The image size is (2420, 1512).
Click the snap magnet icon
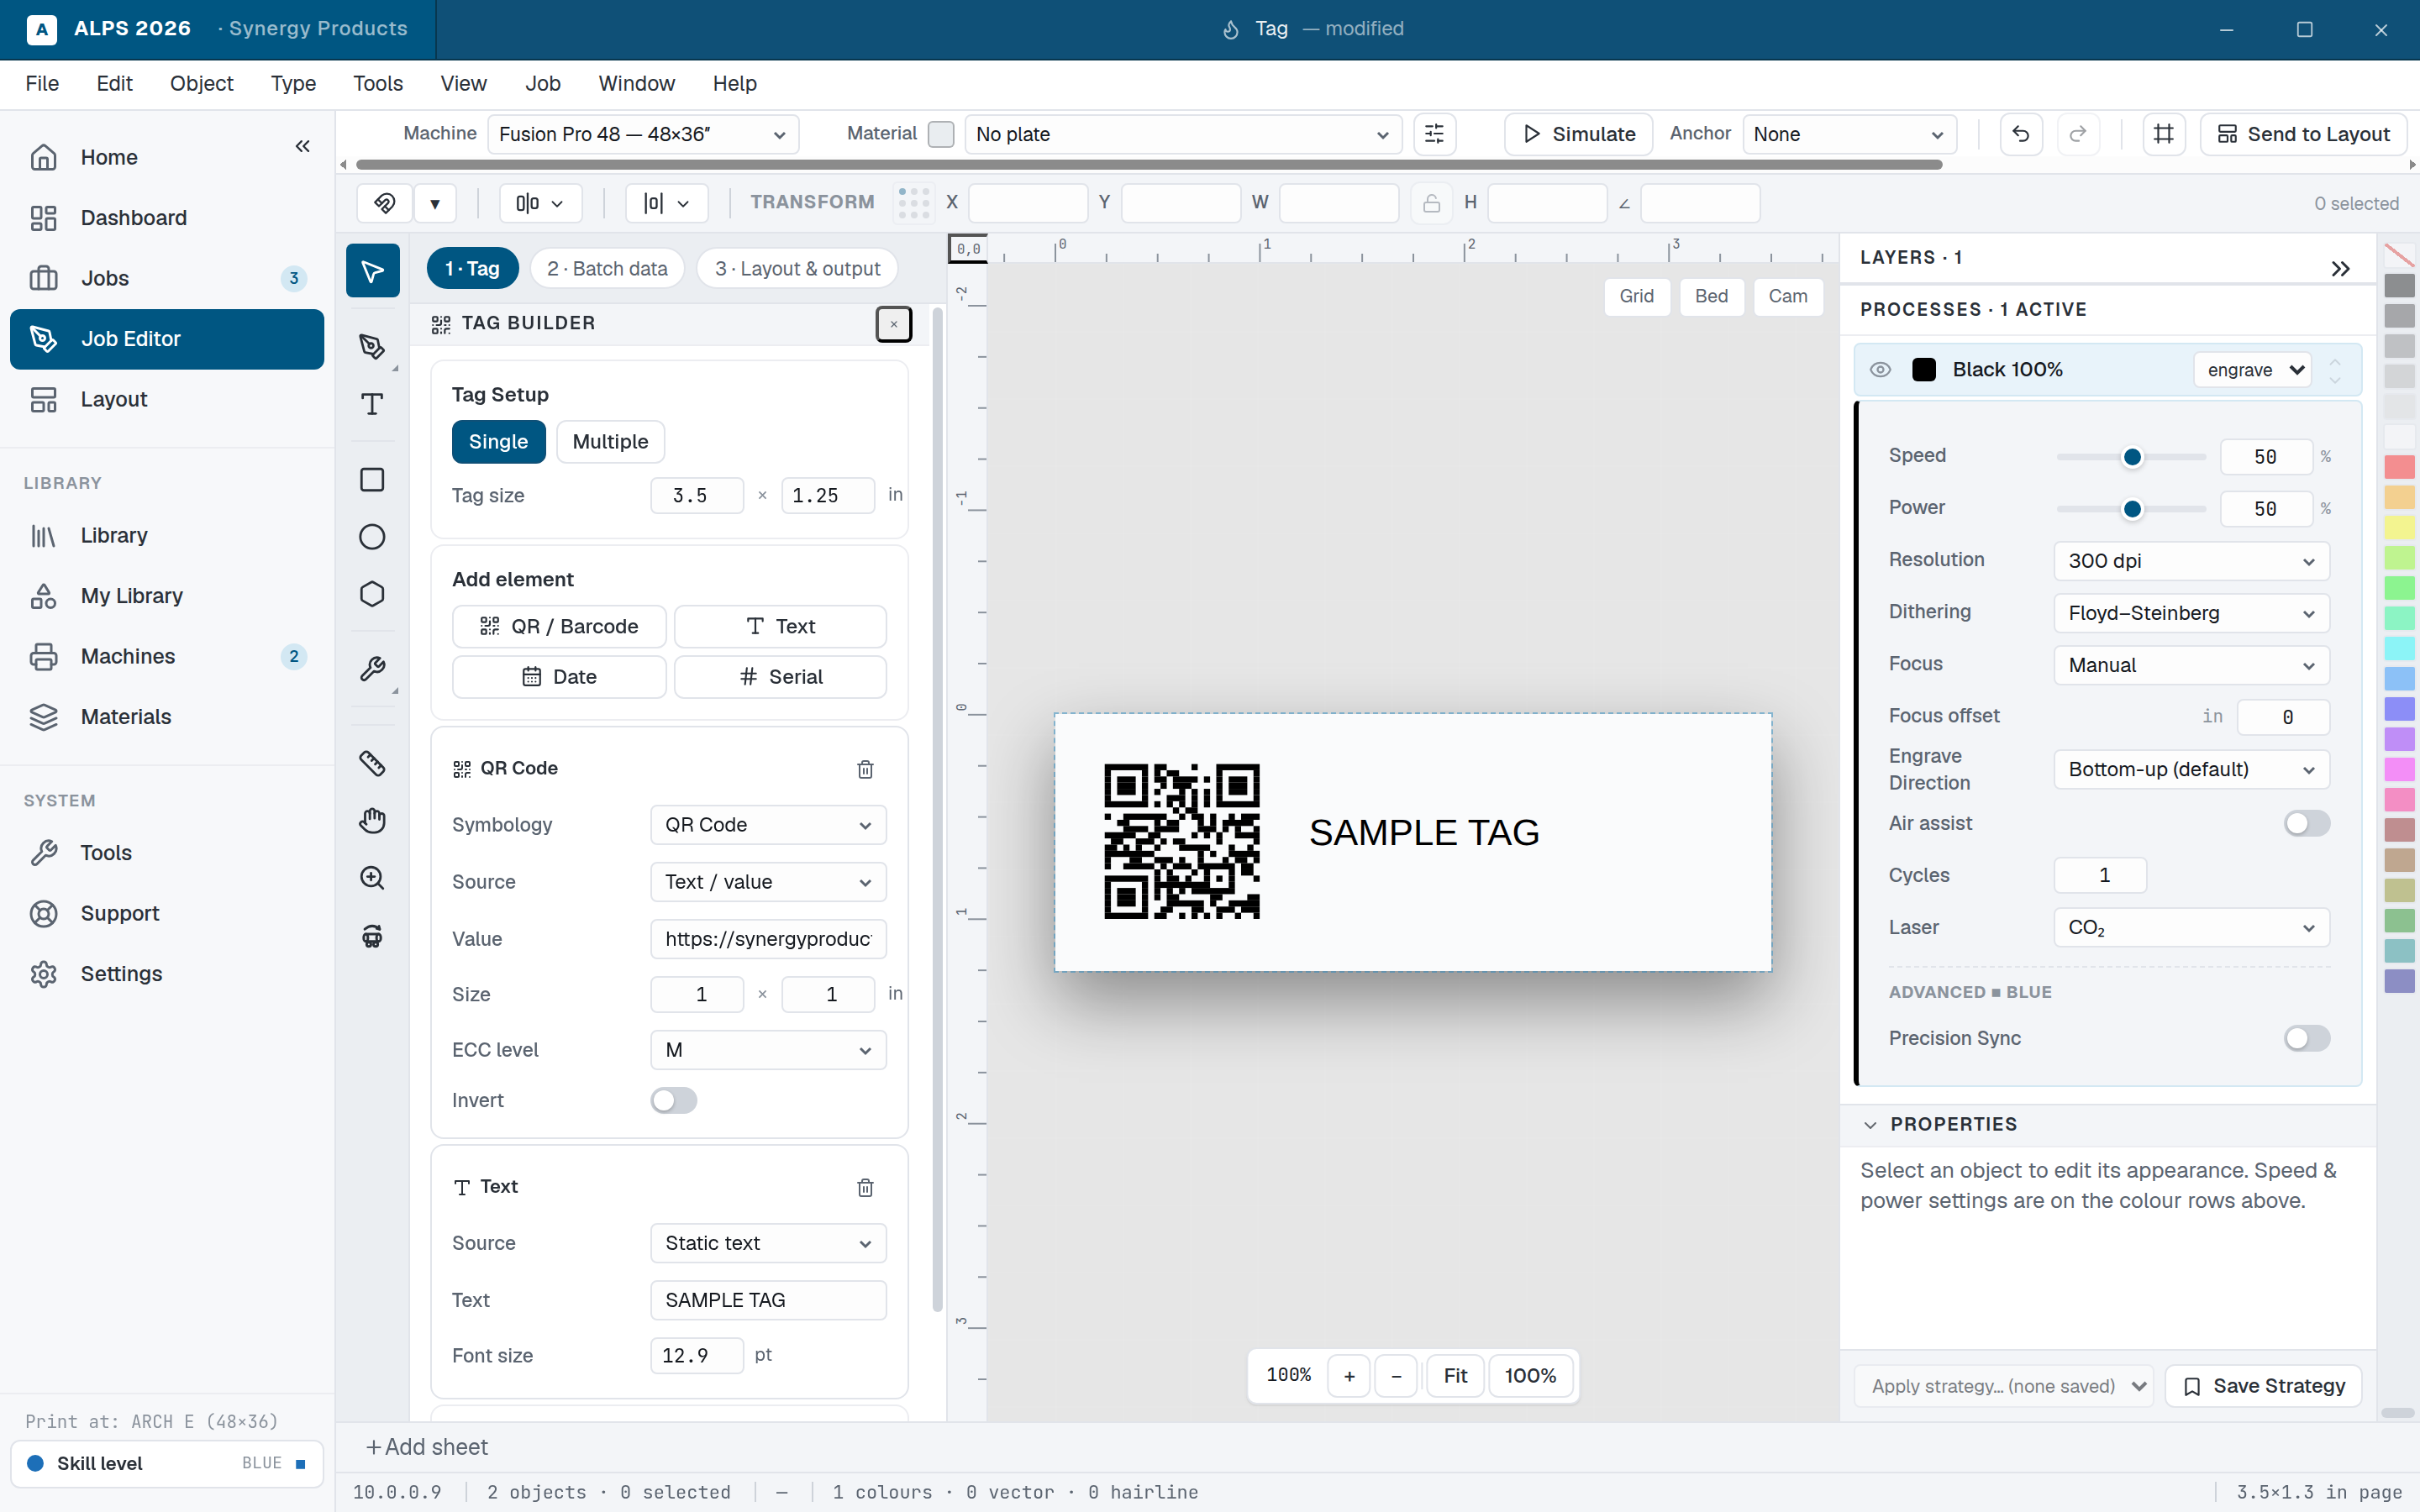click(385, 203)
